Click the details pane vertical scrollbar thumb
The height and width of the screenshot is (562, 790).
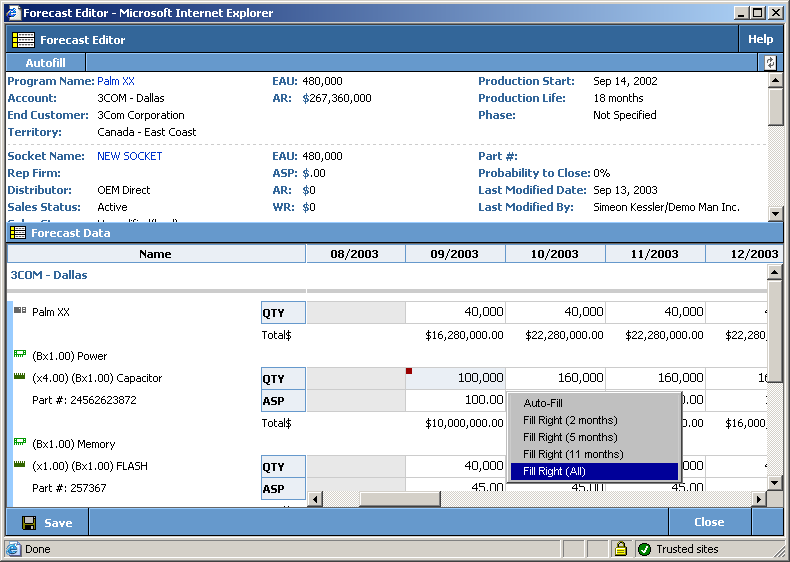click(775, 106)
